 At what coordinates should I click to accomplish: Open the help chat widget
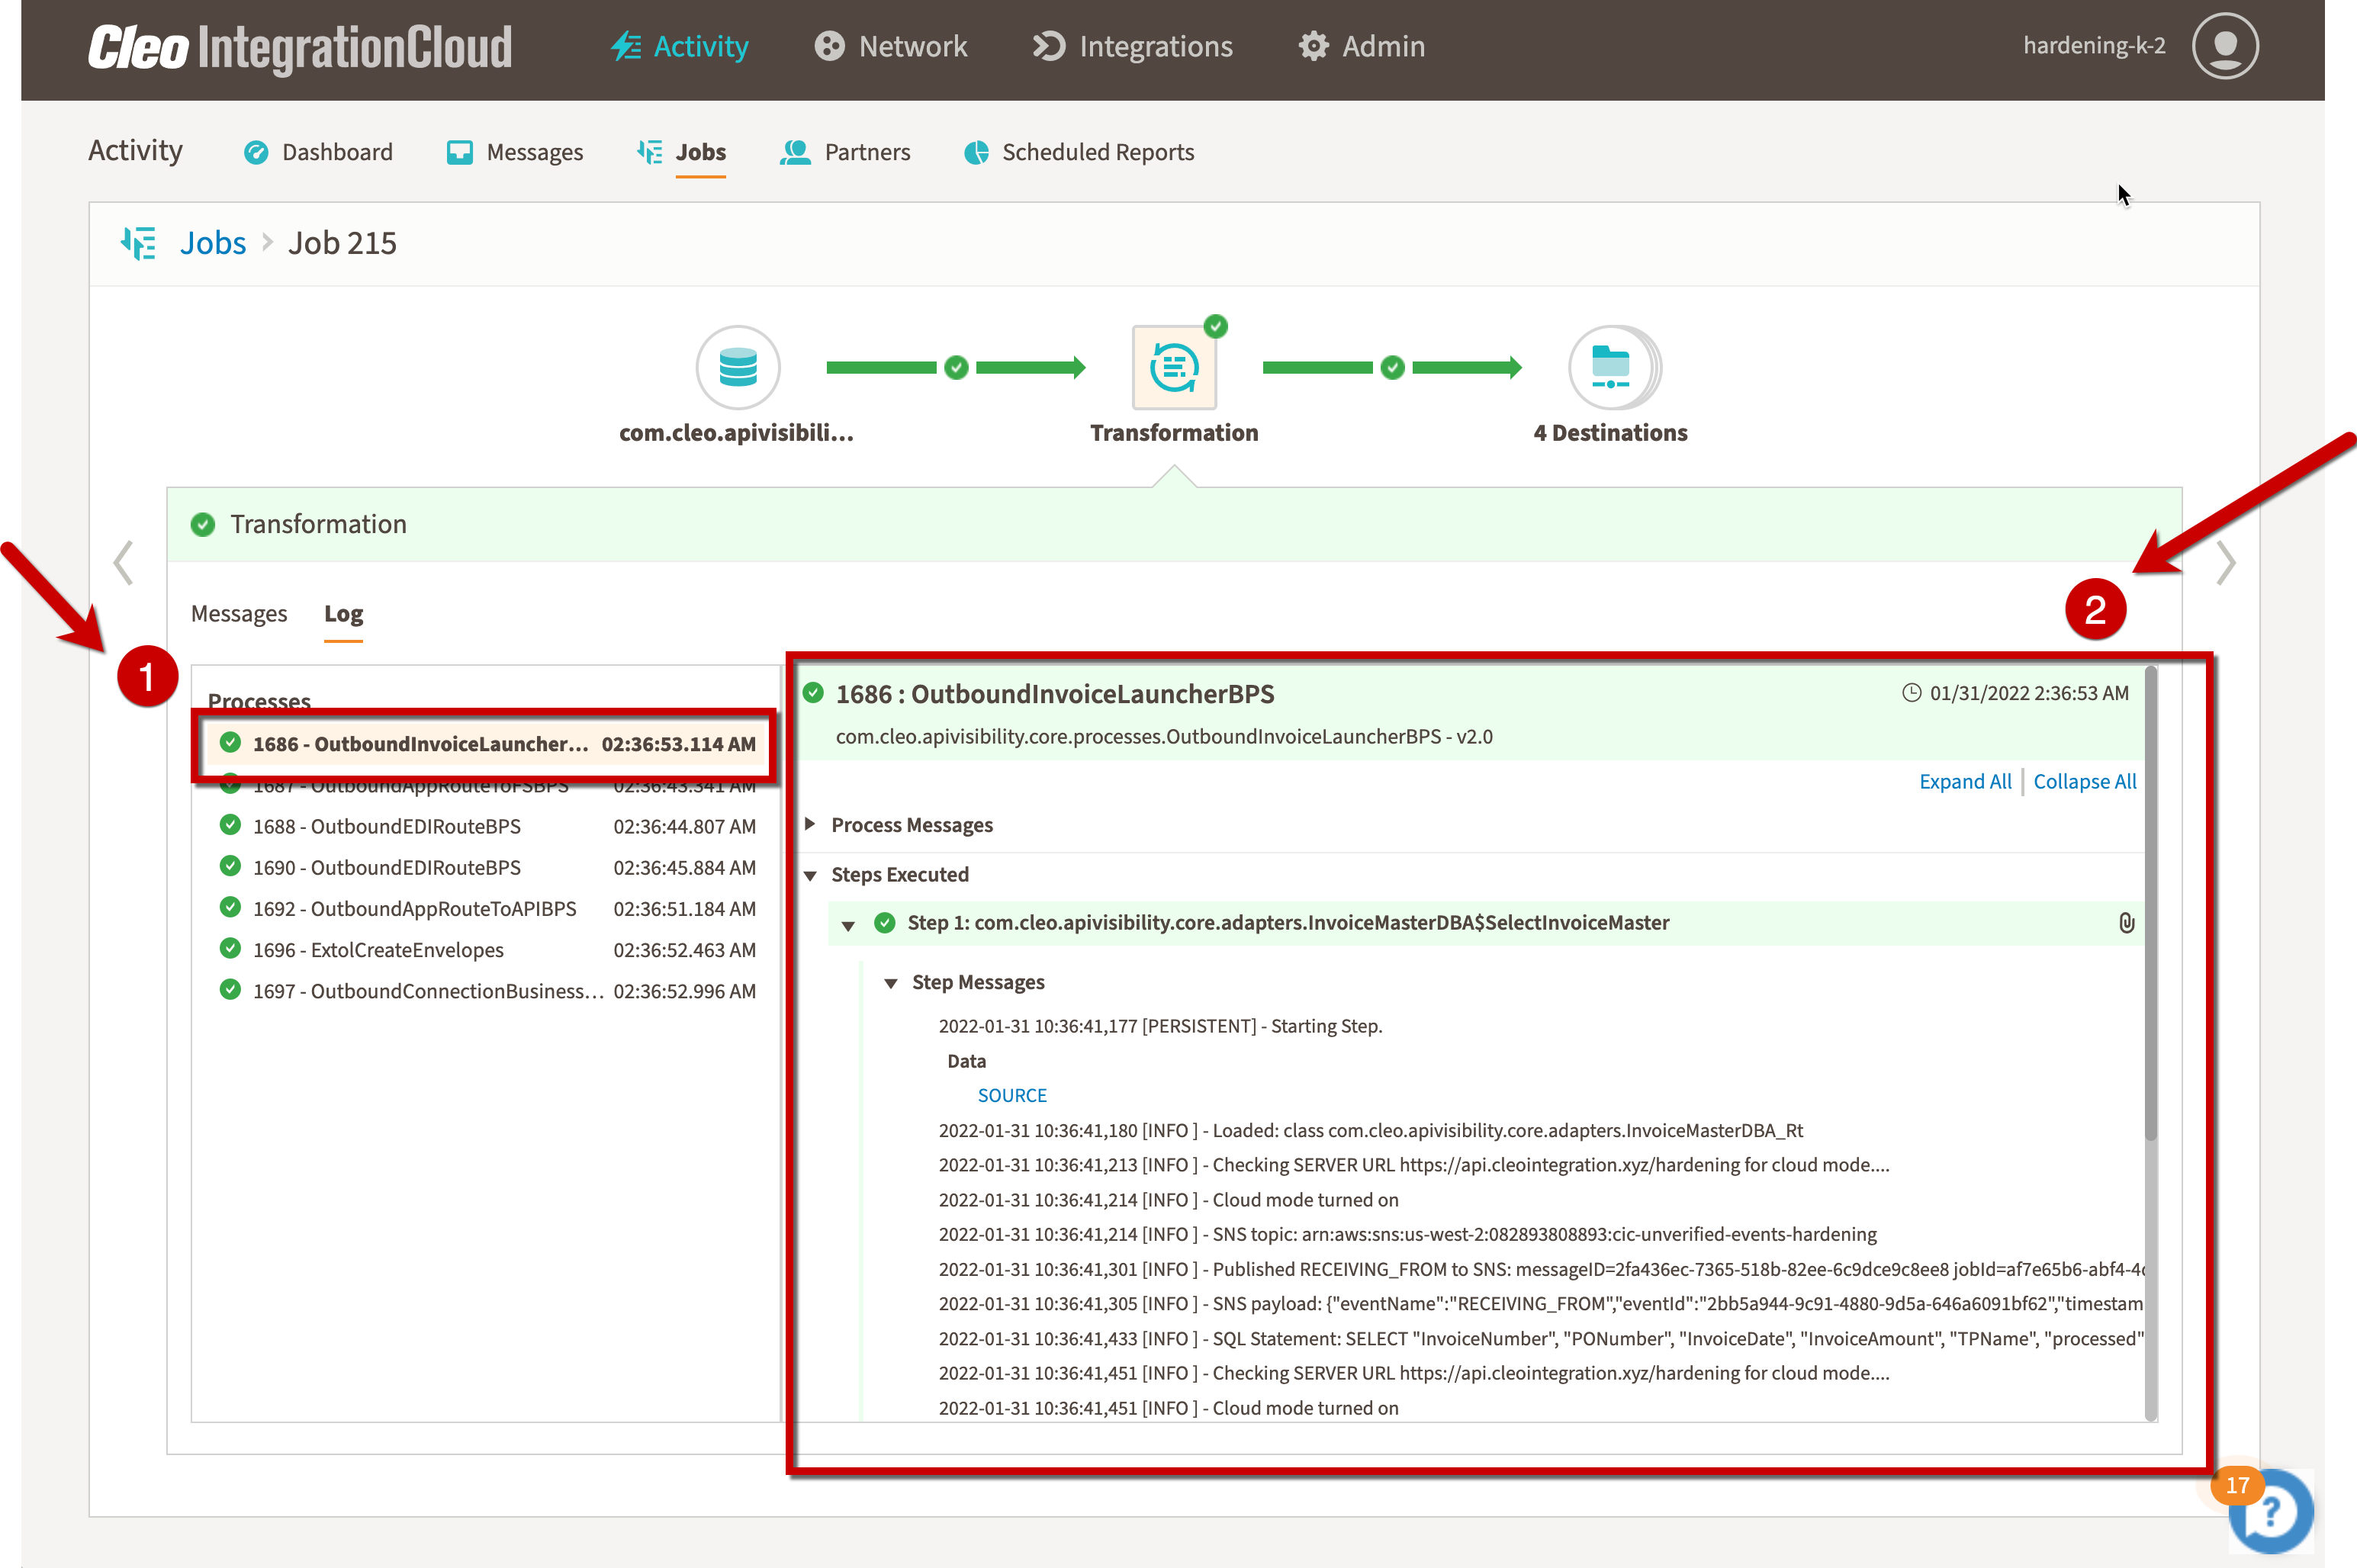pos(2270,1511)
